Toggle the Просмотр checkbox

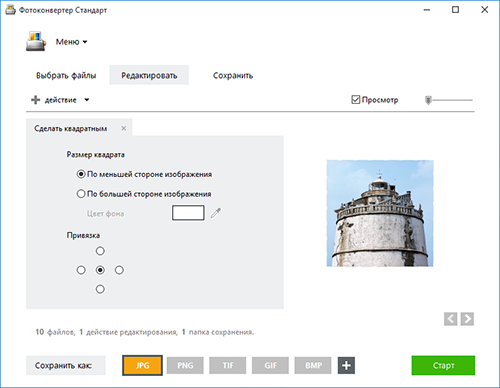356,100
